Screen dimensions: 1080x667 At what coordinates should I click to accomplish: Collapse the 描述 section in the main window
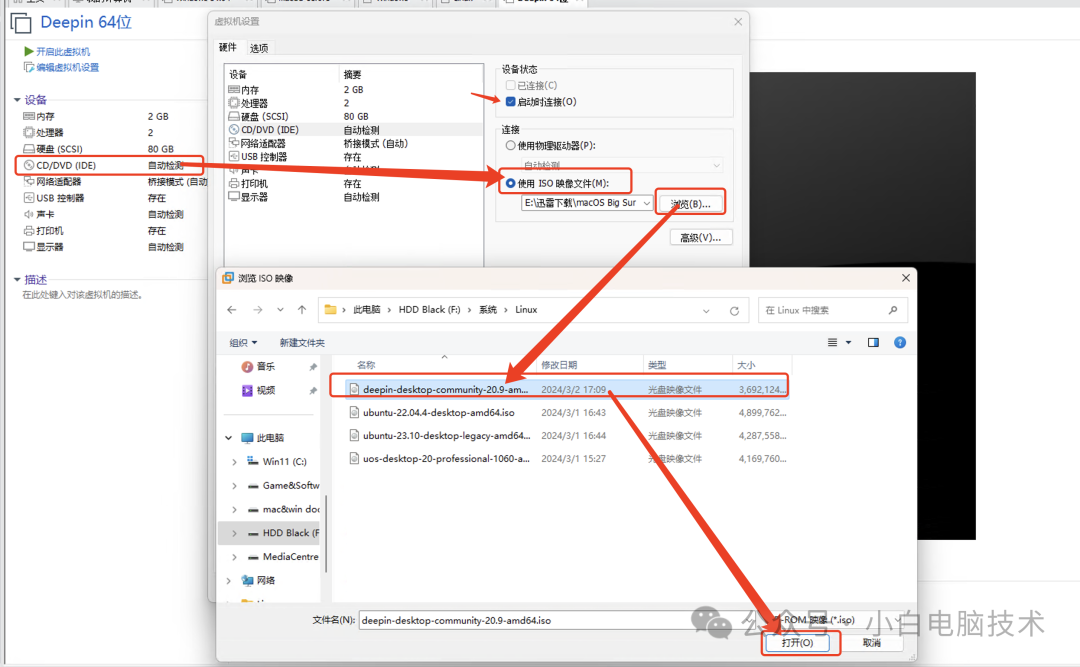(17, 280)
